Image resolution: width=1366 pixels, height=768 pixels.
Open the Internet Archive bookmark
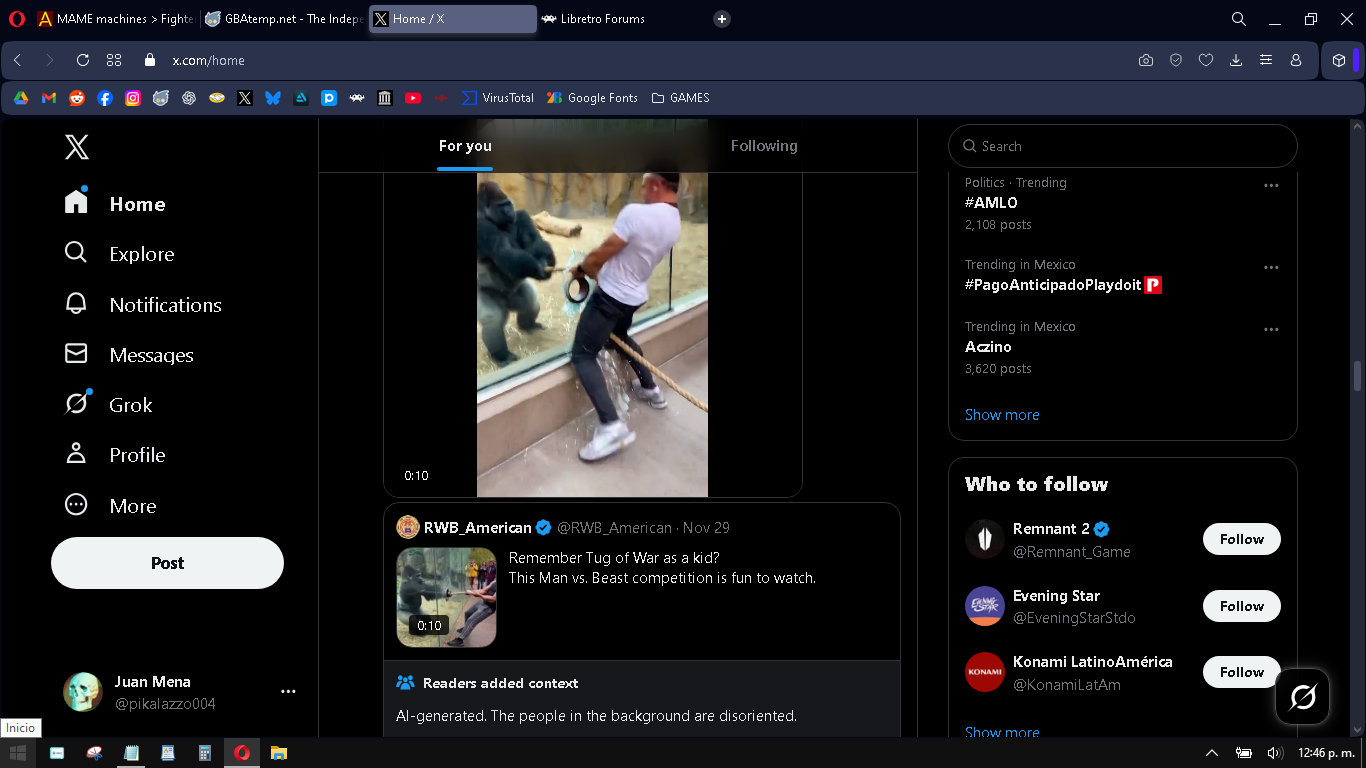point(385,98)
